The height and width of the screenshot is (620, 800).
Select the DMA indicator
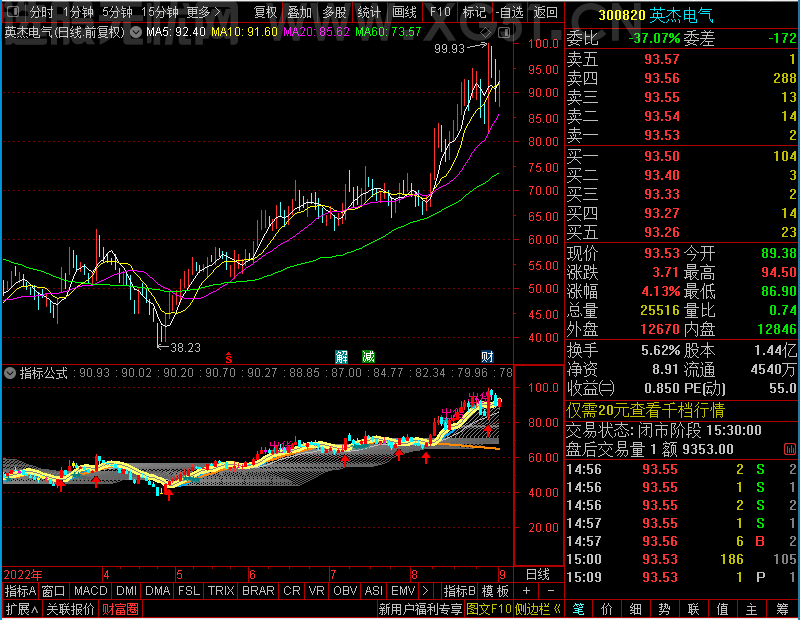pos(158,591)
